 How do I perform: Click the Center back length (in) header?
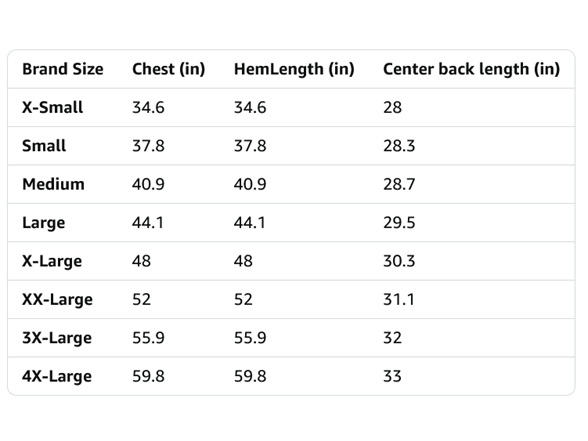click(471, 69)
